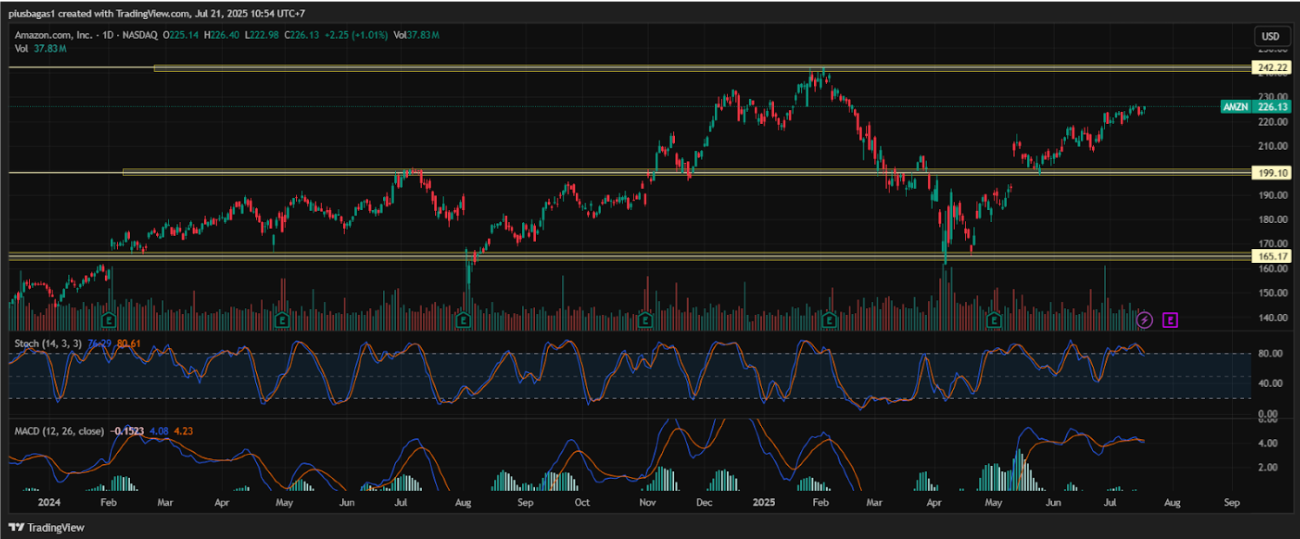The image size is (1300, 539).
Task: Click the 140.00 price axis label
Action: coord(1271,318)
